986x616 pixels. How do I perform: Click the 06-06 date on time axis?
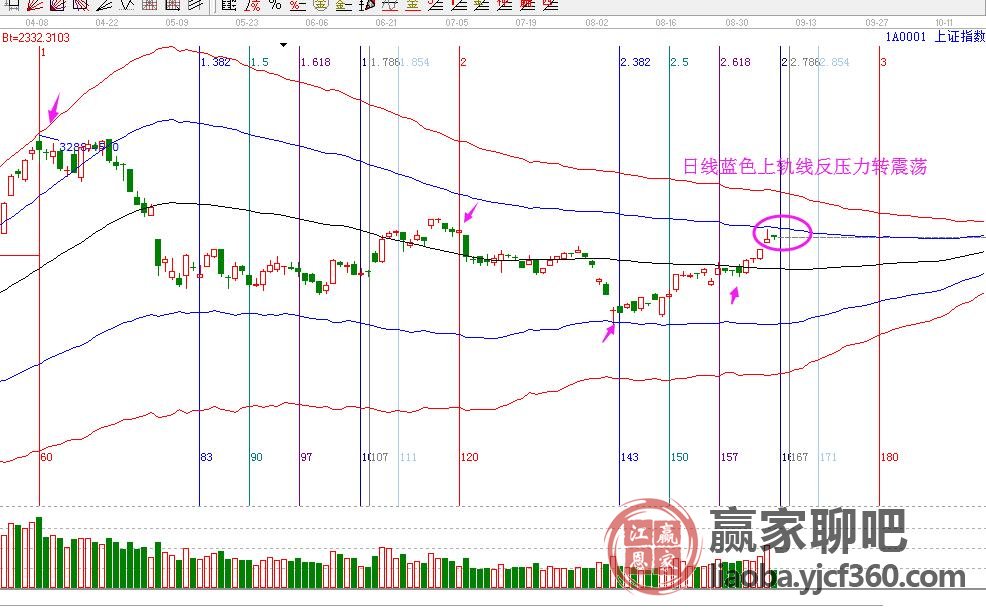(317, 23)
